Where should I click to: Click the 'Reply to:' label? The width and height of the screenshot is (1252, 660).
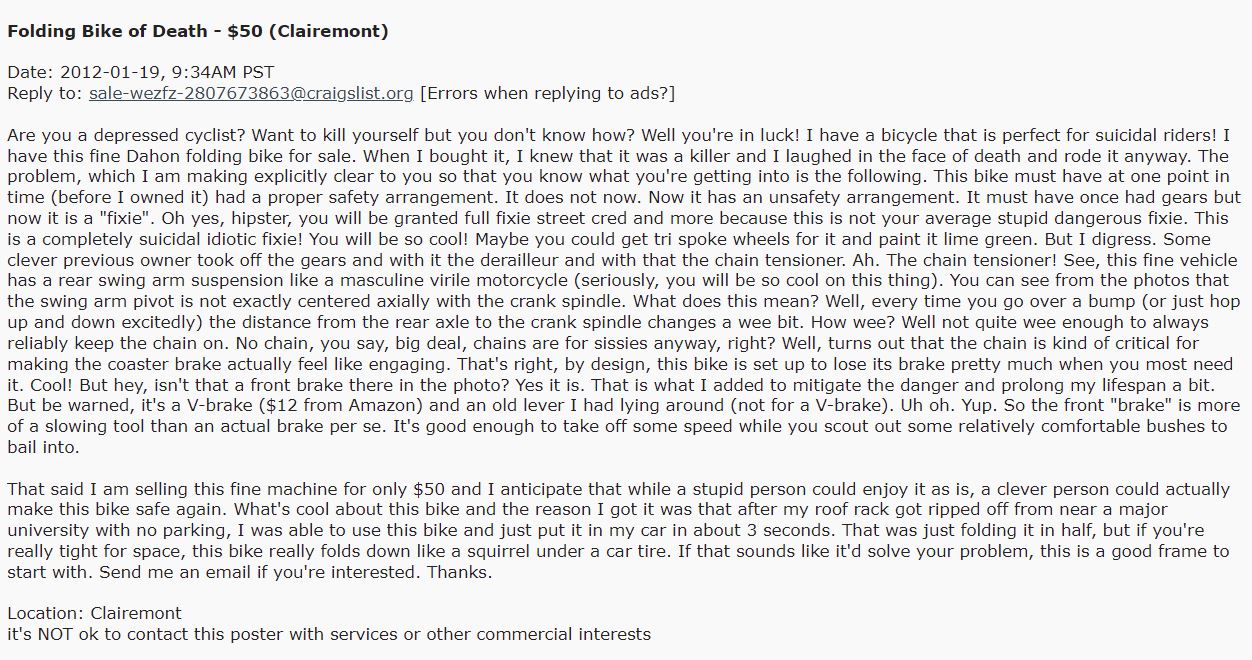pos(45,93)
